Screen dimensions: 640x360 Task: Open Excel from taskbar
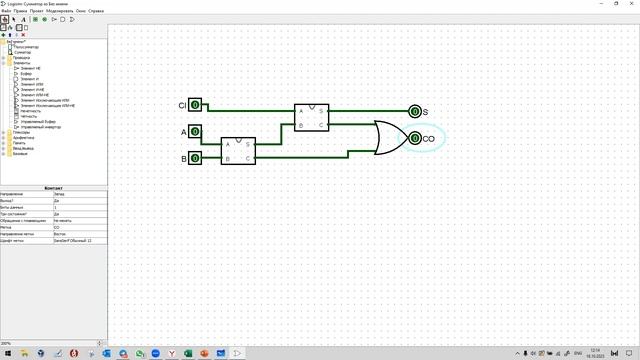(188, 353)
